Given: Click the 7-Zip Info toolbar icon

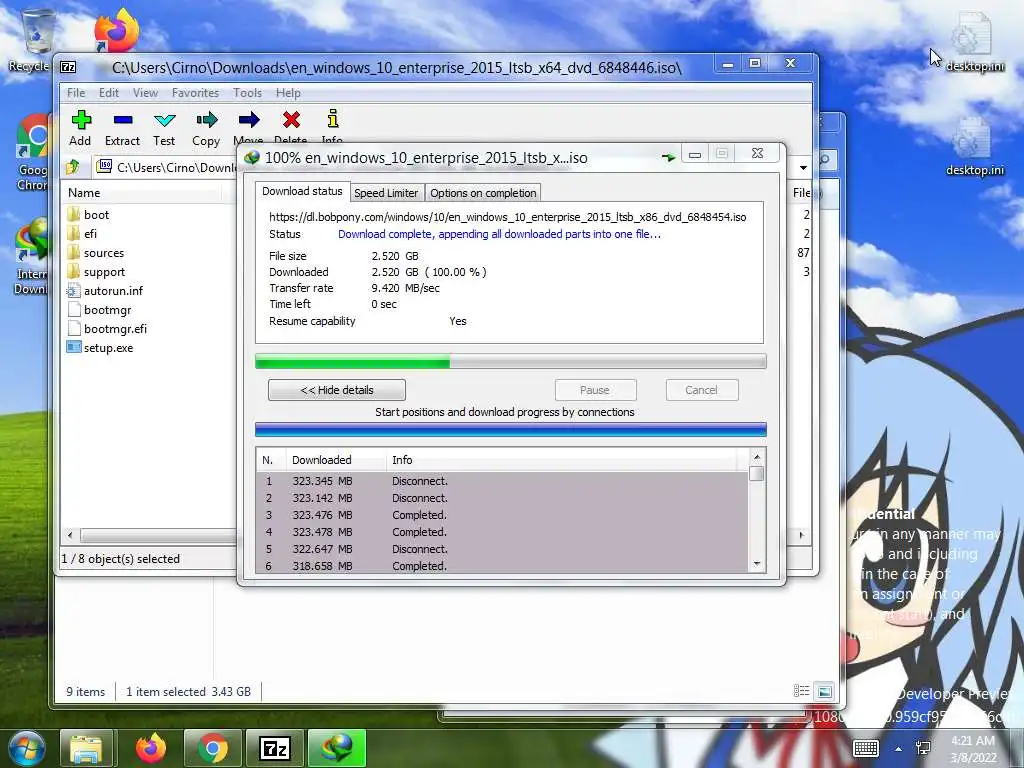Looking at the screenshot, I should point(332,119).
